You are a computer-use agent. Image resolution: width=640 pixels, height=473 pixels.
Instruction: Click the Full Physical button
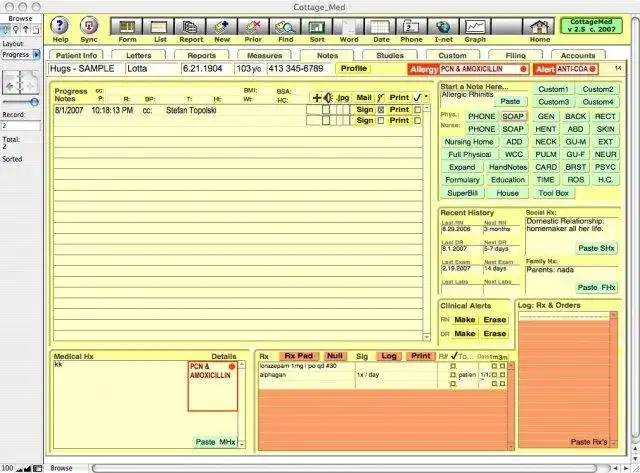point(470,155)
